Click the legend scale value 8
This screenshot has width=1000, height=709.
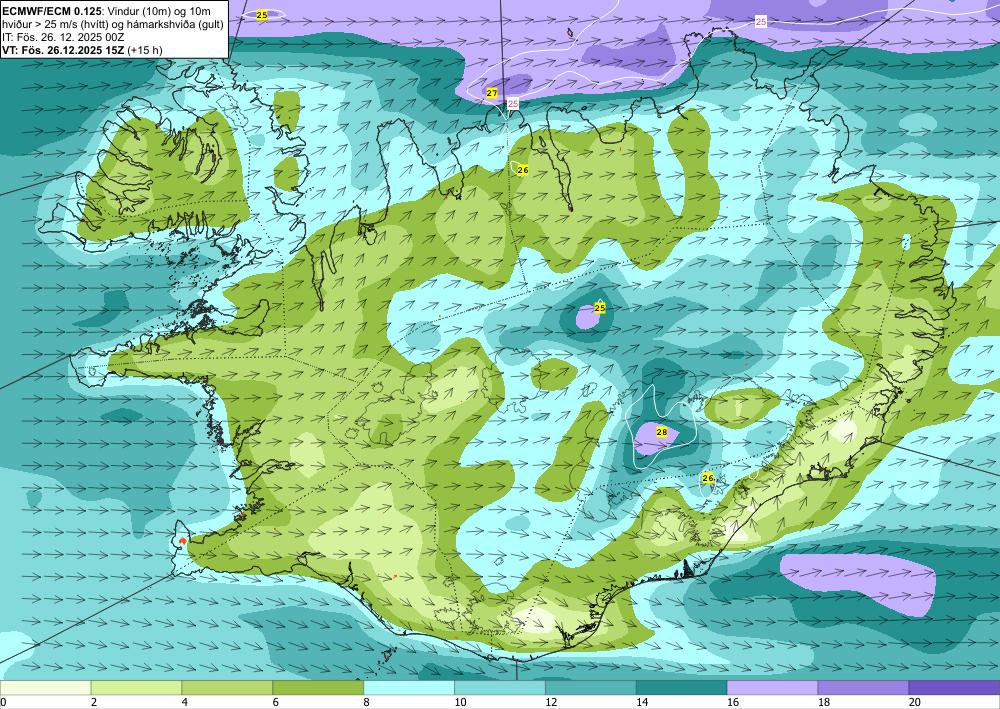tap(367, 702)
